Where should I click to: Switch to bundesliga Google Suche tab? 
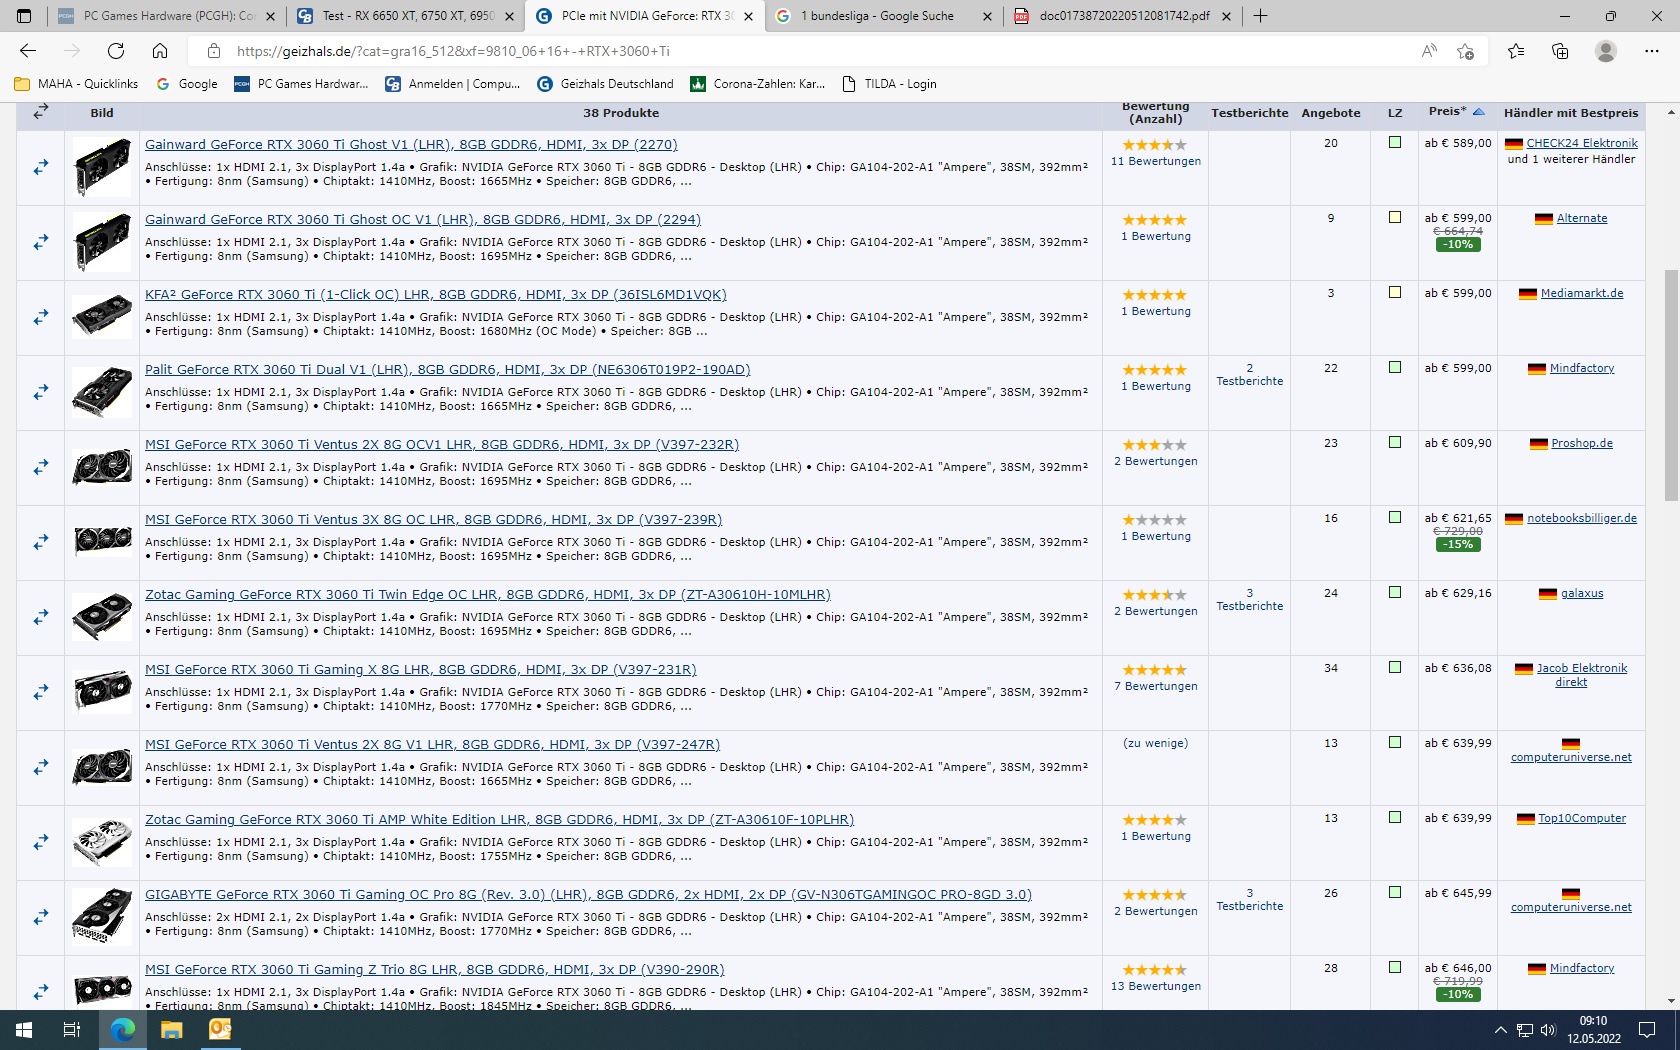click(x=884, y=16)
